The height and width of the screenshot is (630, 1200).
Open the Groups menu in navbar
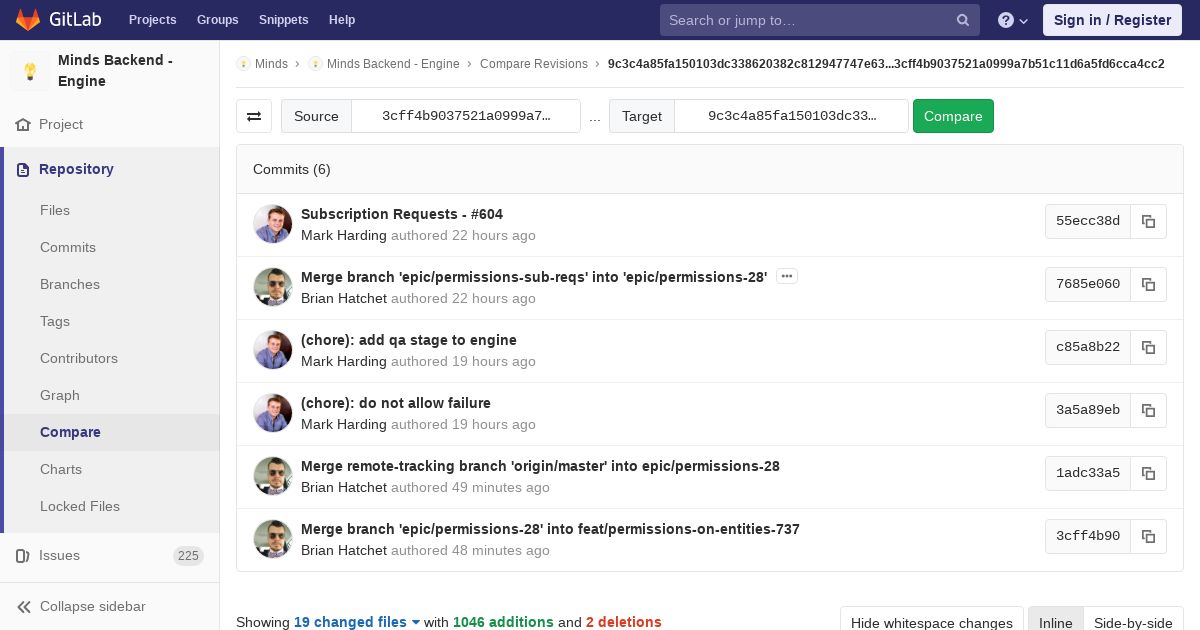click(217, 20)
